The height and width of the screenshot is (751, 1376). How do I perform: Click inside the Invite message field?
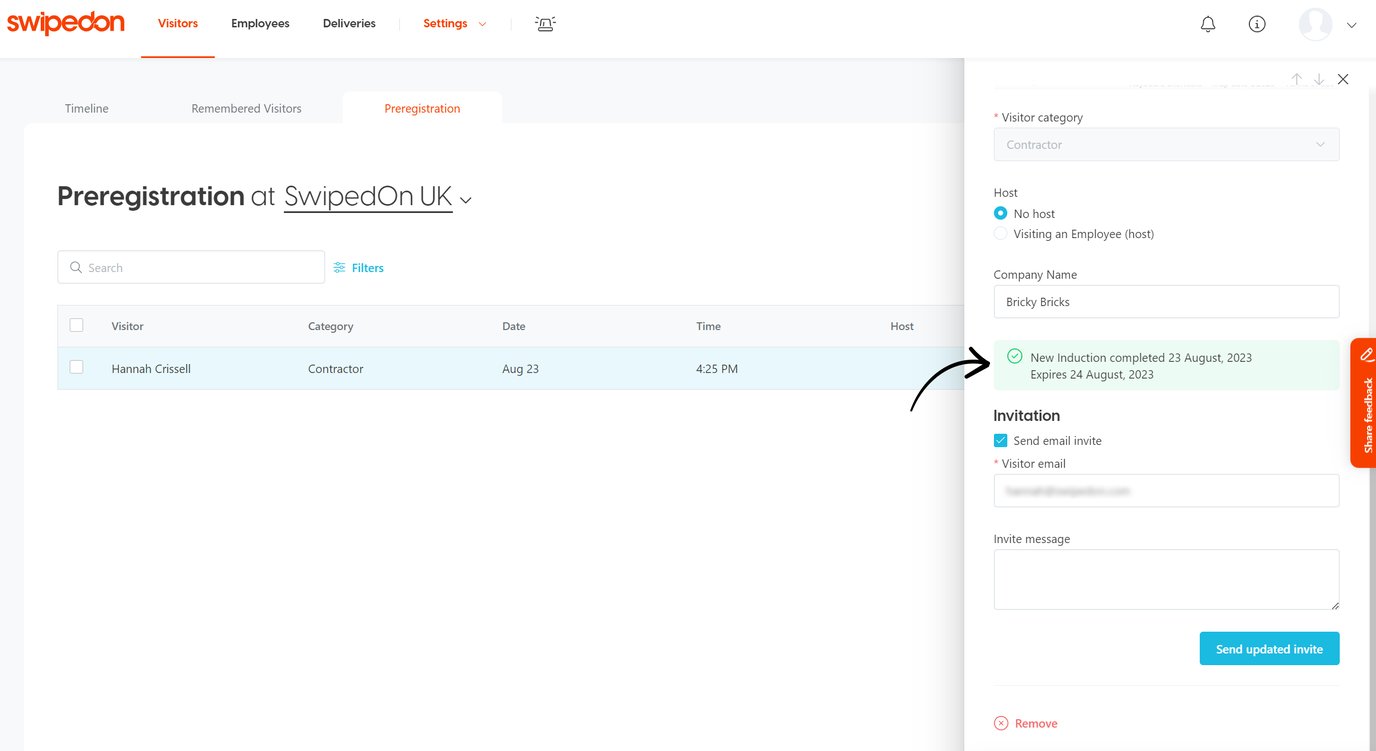pos(1166,578)
